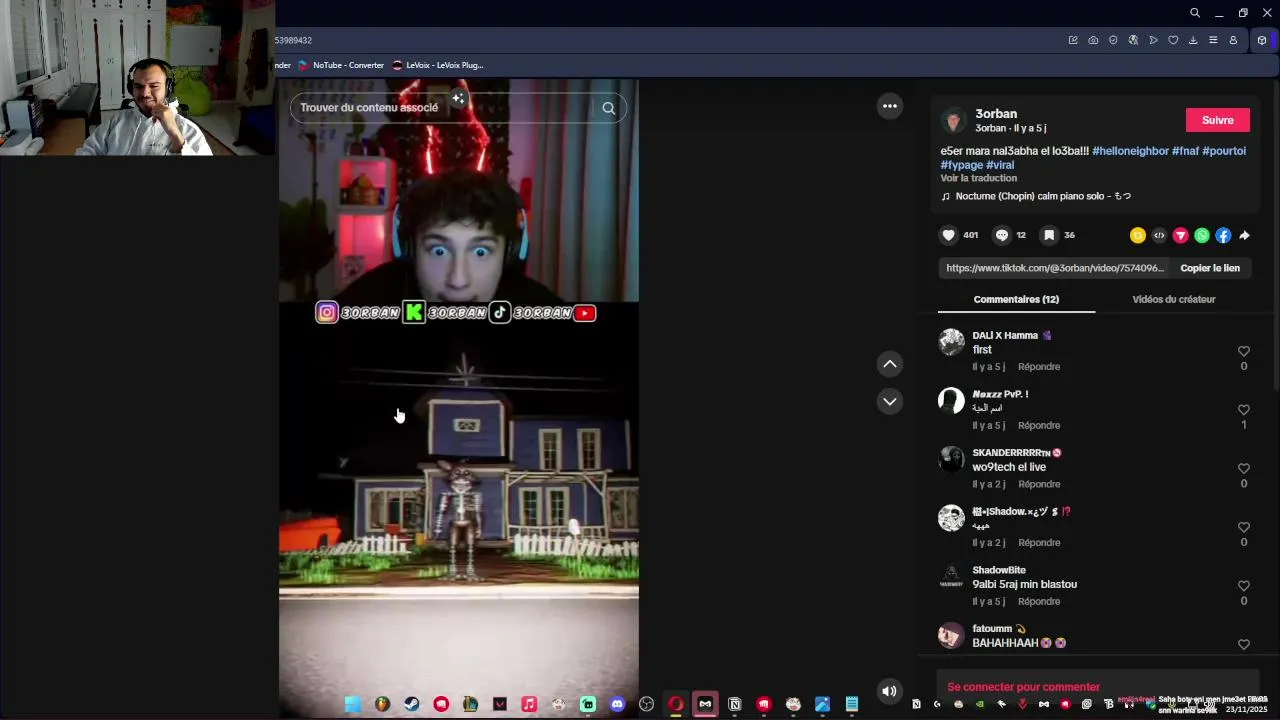Click 'Voir la traduction' link
This screenshot has width=1280, height=720.
click(978, 178)
